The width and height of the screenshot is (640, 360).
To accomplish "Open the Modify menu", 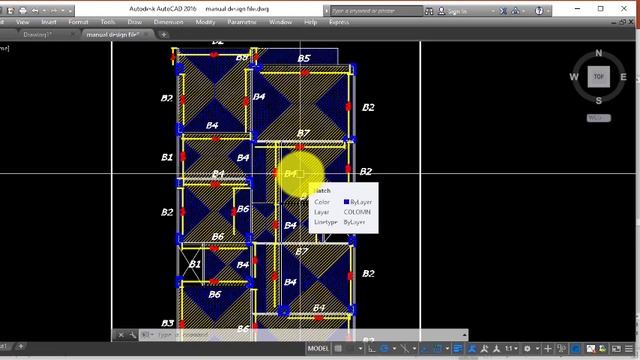I will click(x=205, y=22).
